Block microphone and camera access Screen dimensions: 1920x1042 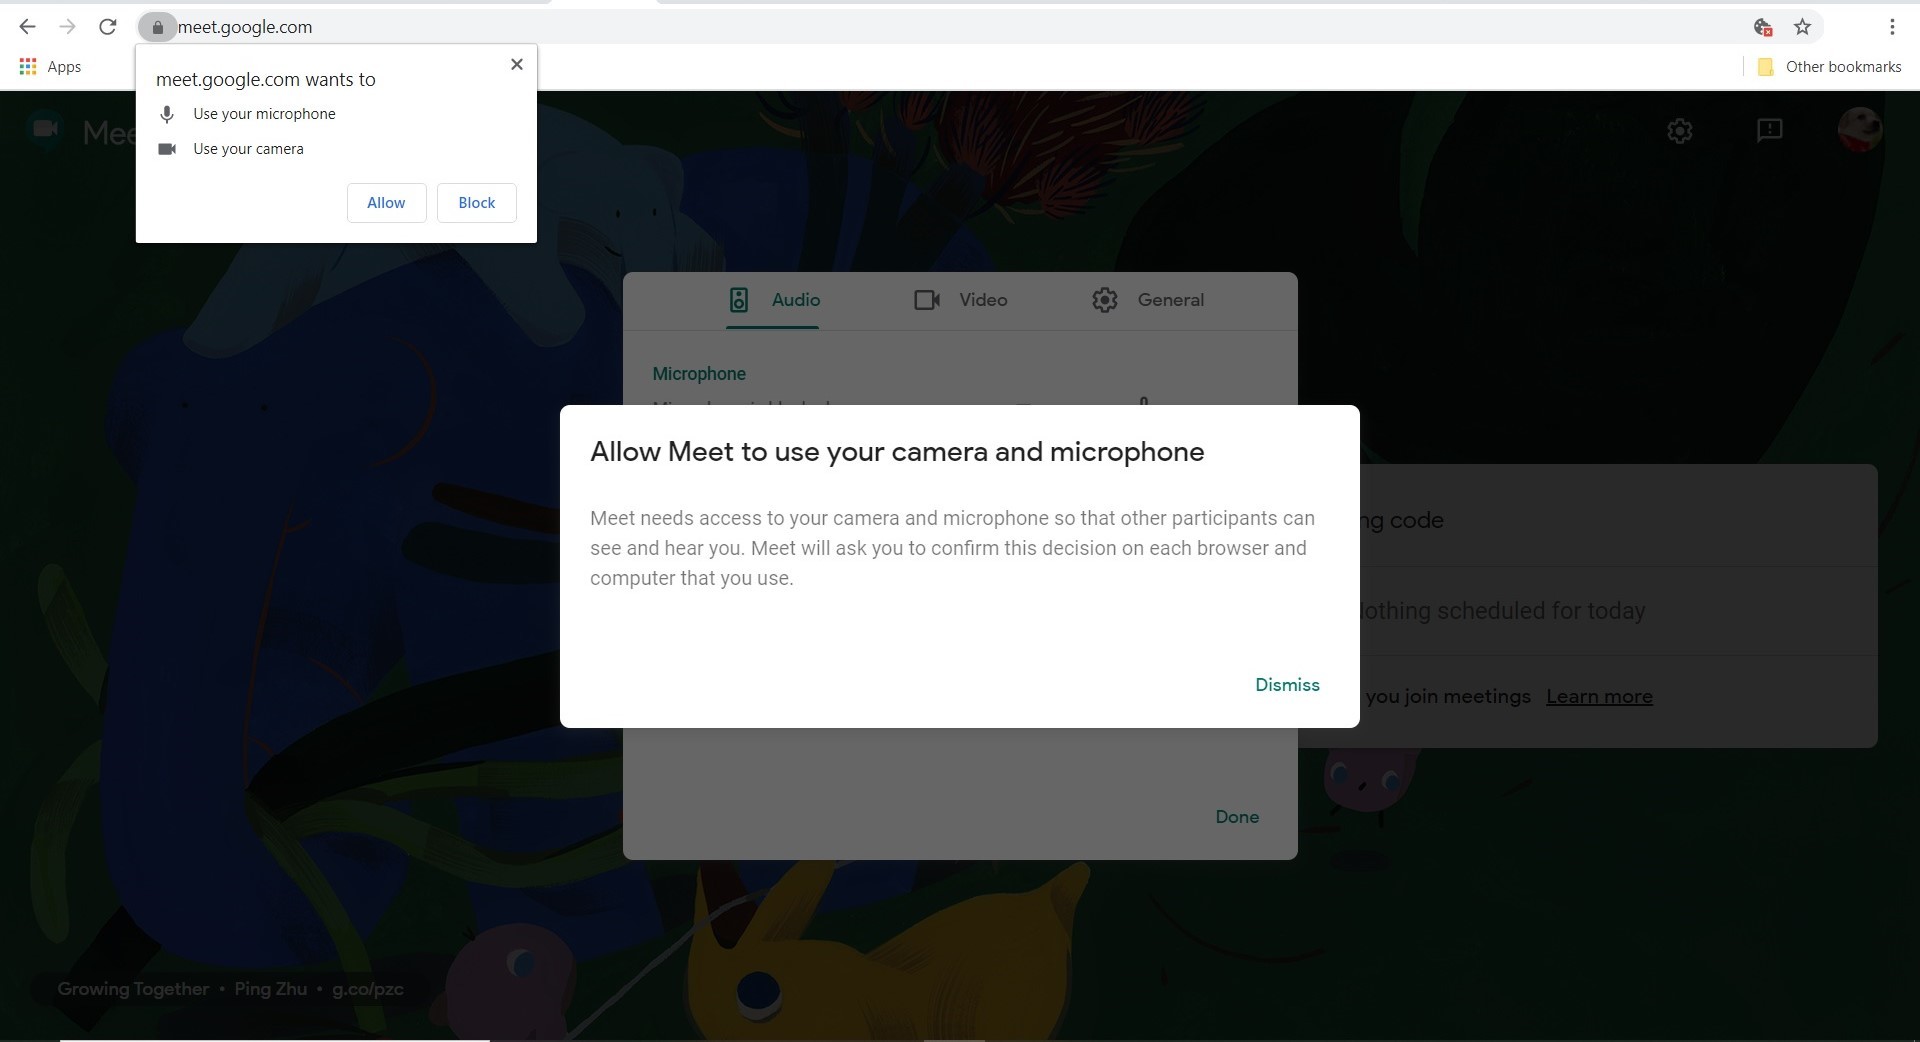(477, 203)
